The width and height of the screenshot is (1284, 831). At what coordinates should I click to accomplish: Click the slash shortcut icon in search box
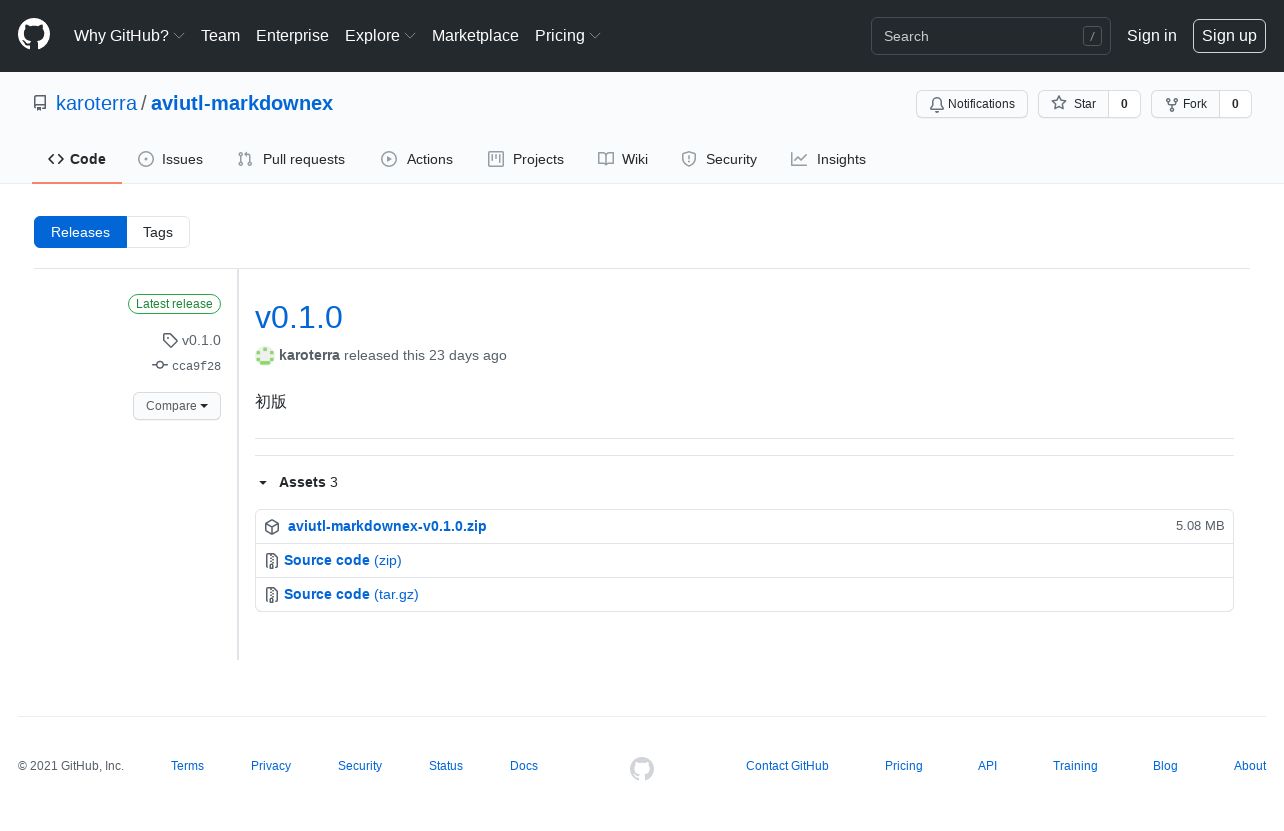tap(1092, 36)
